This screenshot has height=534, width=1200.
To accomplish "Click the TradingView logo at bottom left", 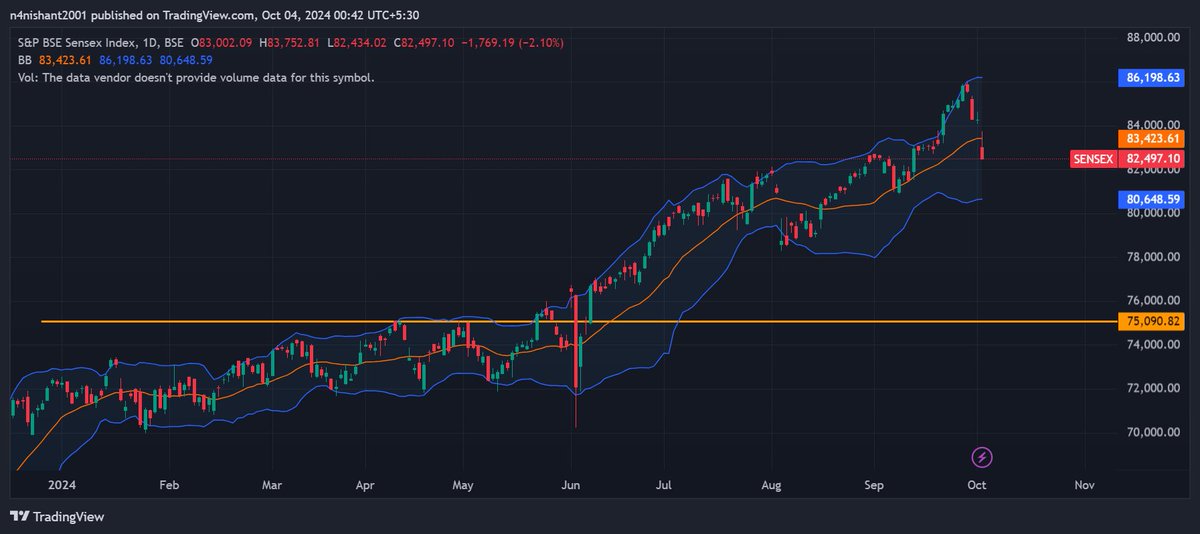I will 57,516.
